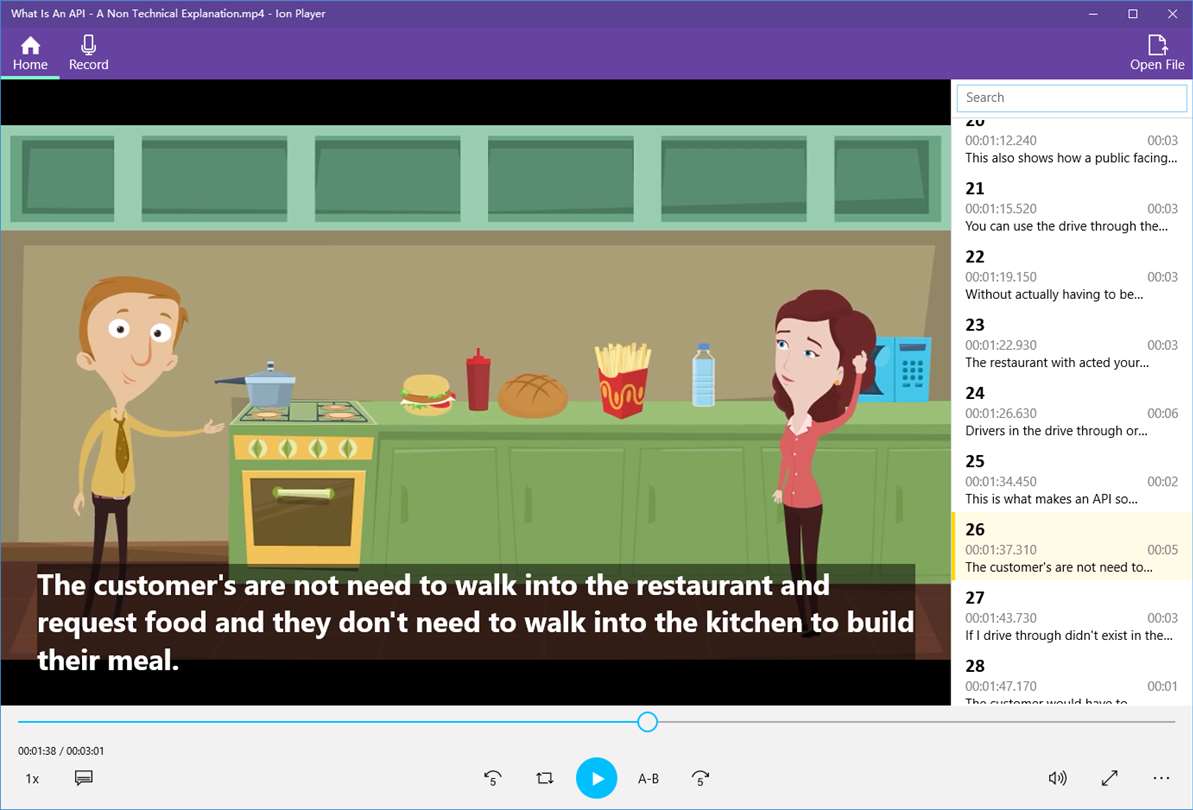Skip forward 5 seconds icon
1193x810 pixels.
(x=700, y=778)
